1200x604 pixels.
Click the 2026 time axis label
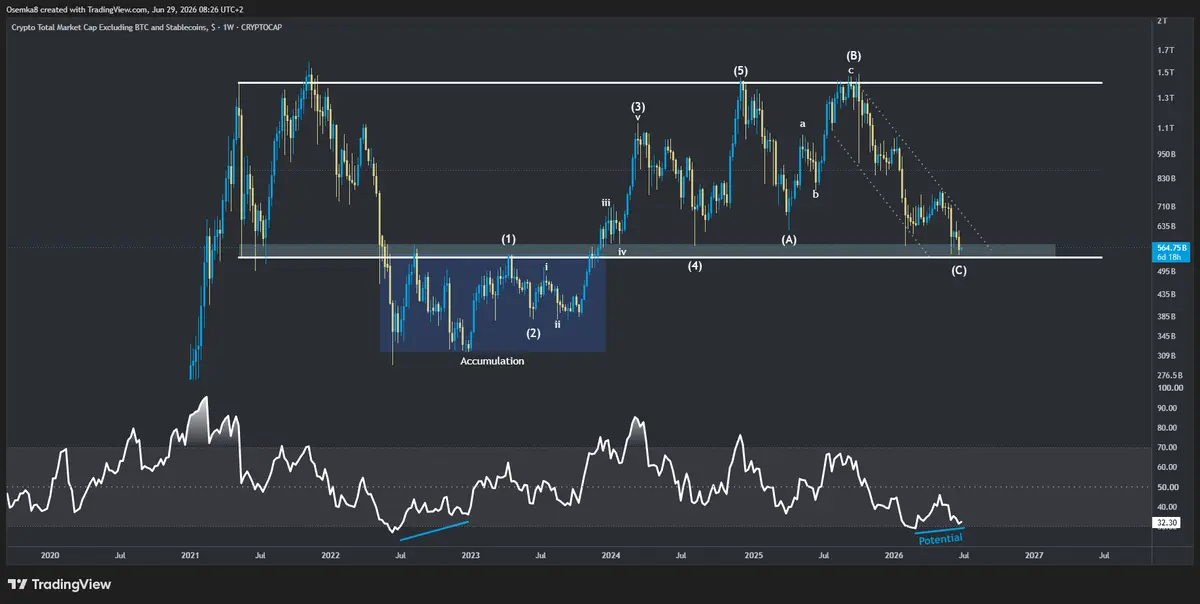(894, 554)
